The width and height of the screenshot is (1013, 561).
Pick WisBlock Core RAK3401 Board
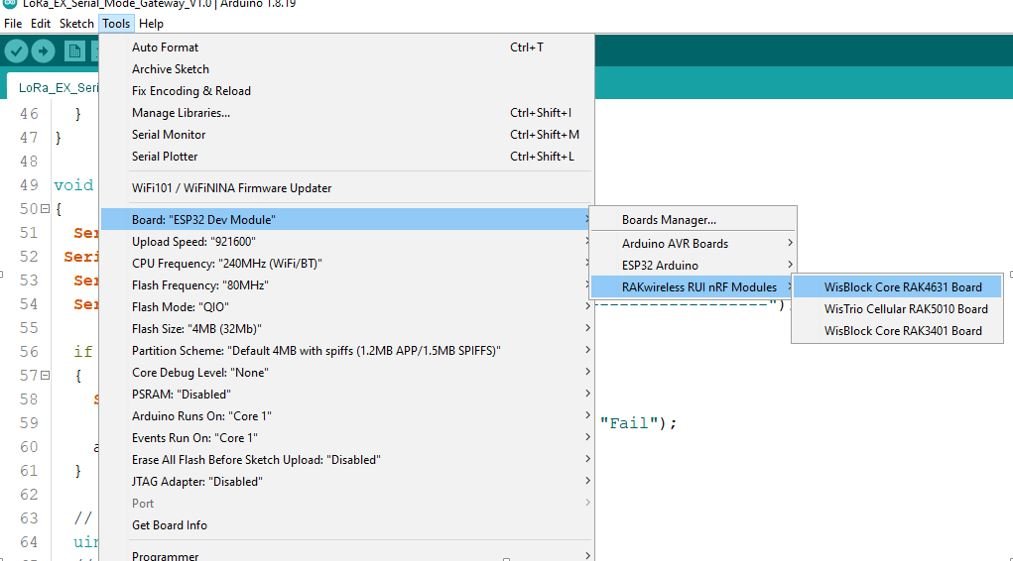tap(902, 331)
